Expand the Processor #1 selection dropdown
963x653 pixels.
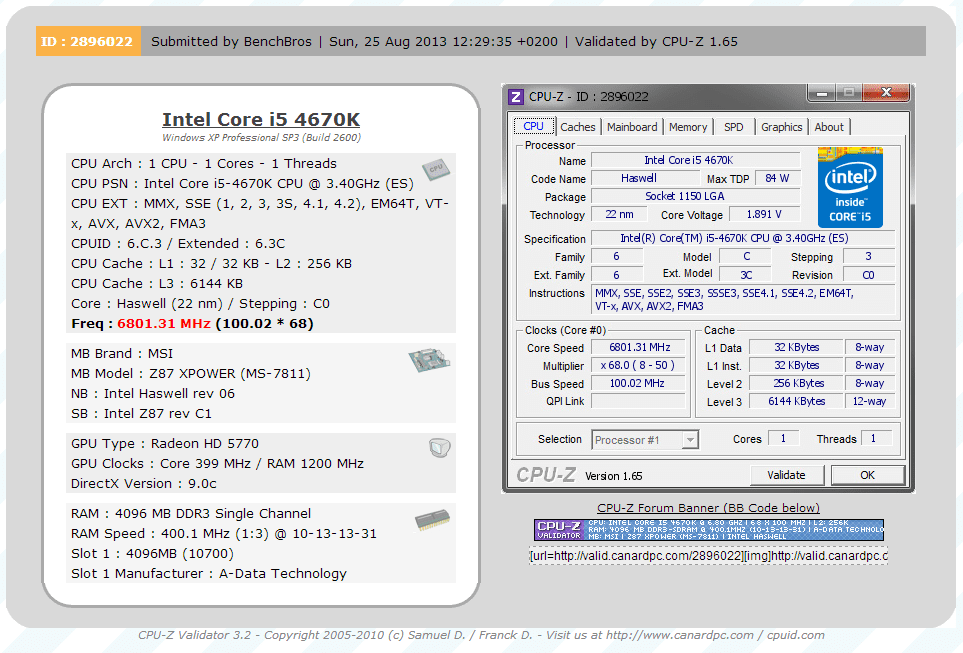[690, 440]
